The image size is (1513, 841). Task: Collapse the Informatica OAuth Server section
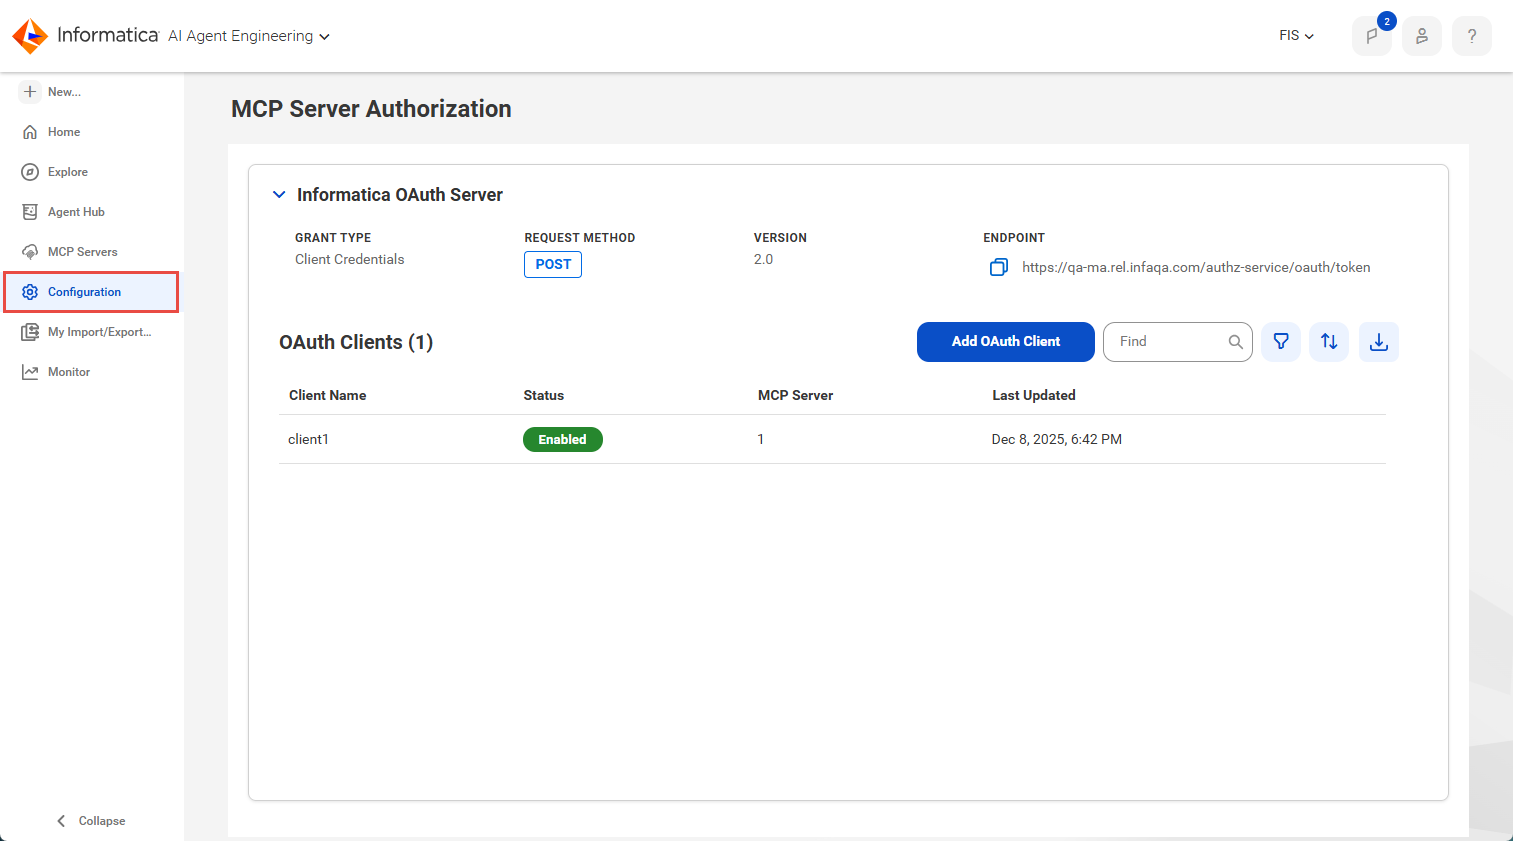pyautogui.click(x=279, y=195)
